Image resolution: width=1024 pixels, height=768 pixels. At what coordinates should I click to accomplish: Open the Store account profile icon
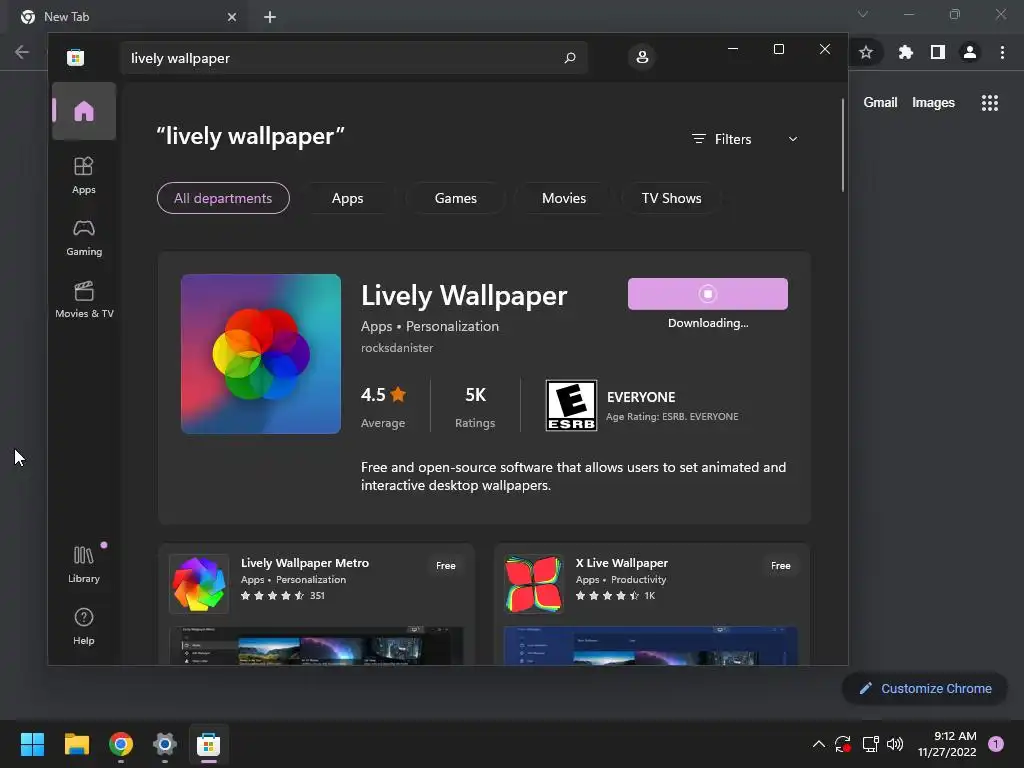(642, 57)
